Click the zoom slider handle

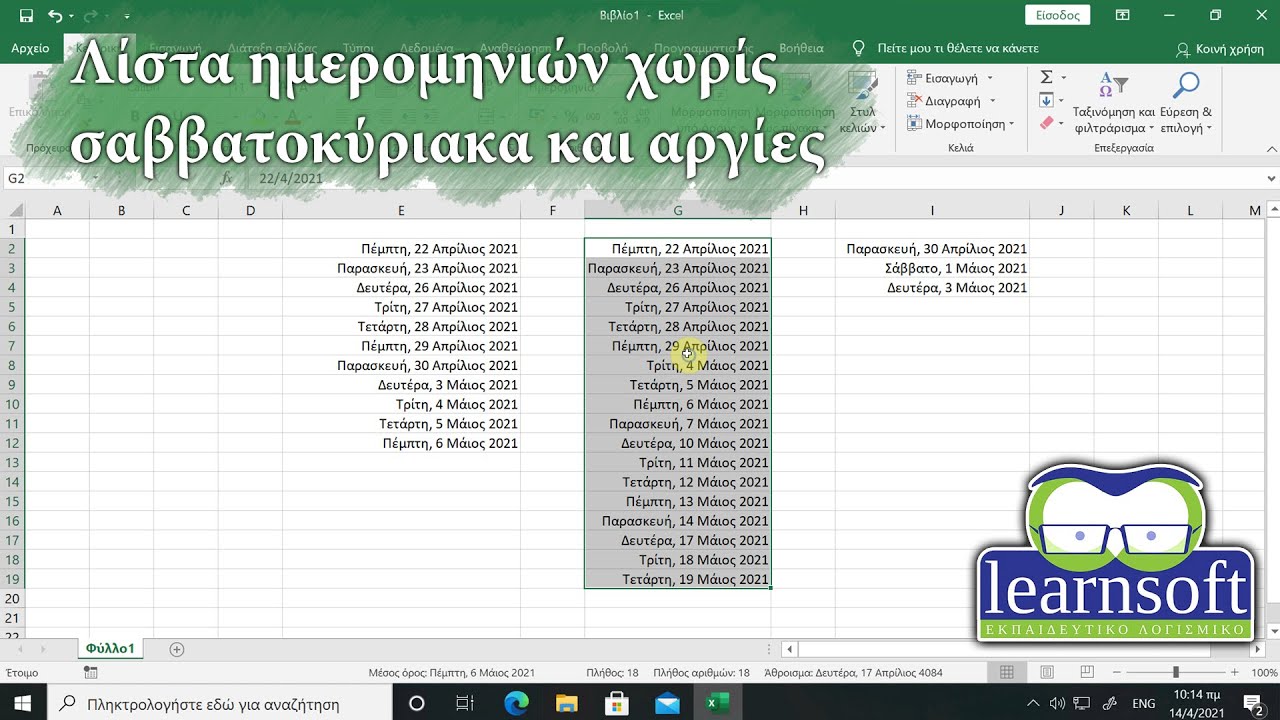point(1176,673)
